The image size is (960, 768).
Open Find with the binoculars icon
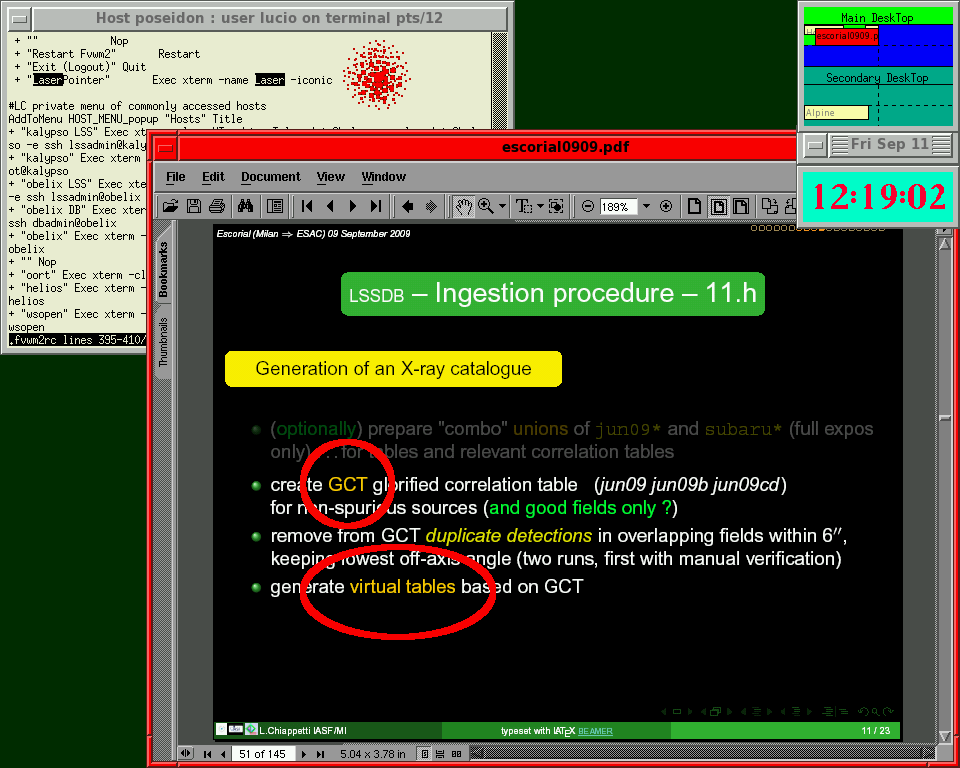pos(246,206)
